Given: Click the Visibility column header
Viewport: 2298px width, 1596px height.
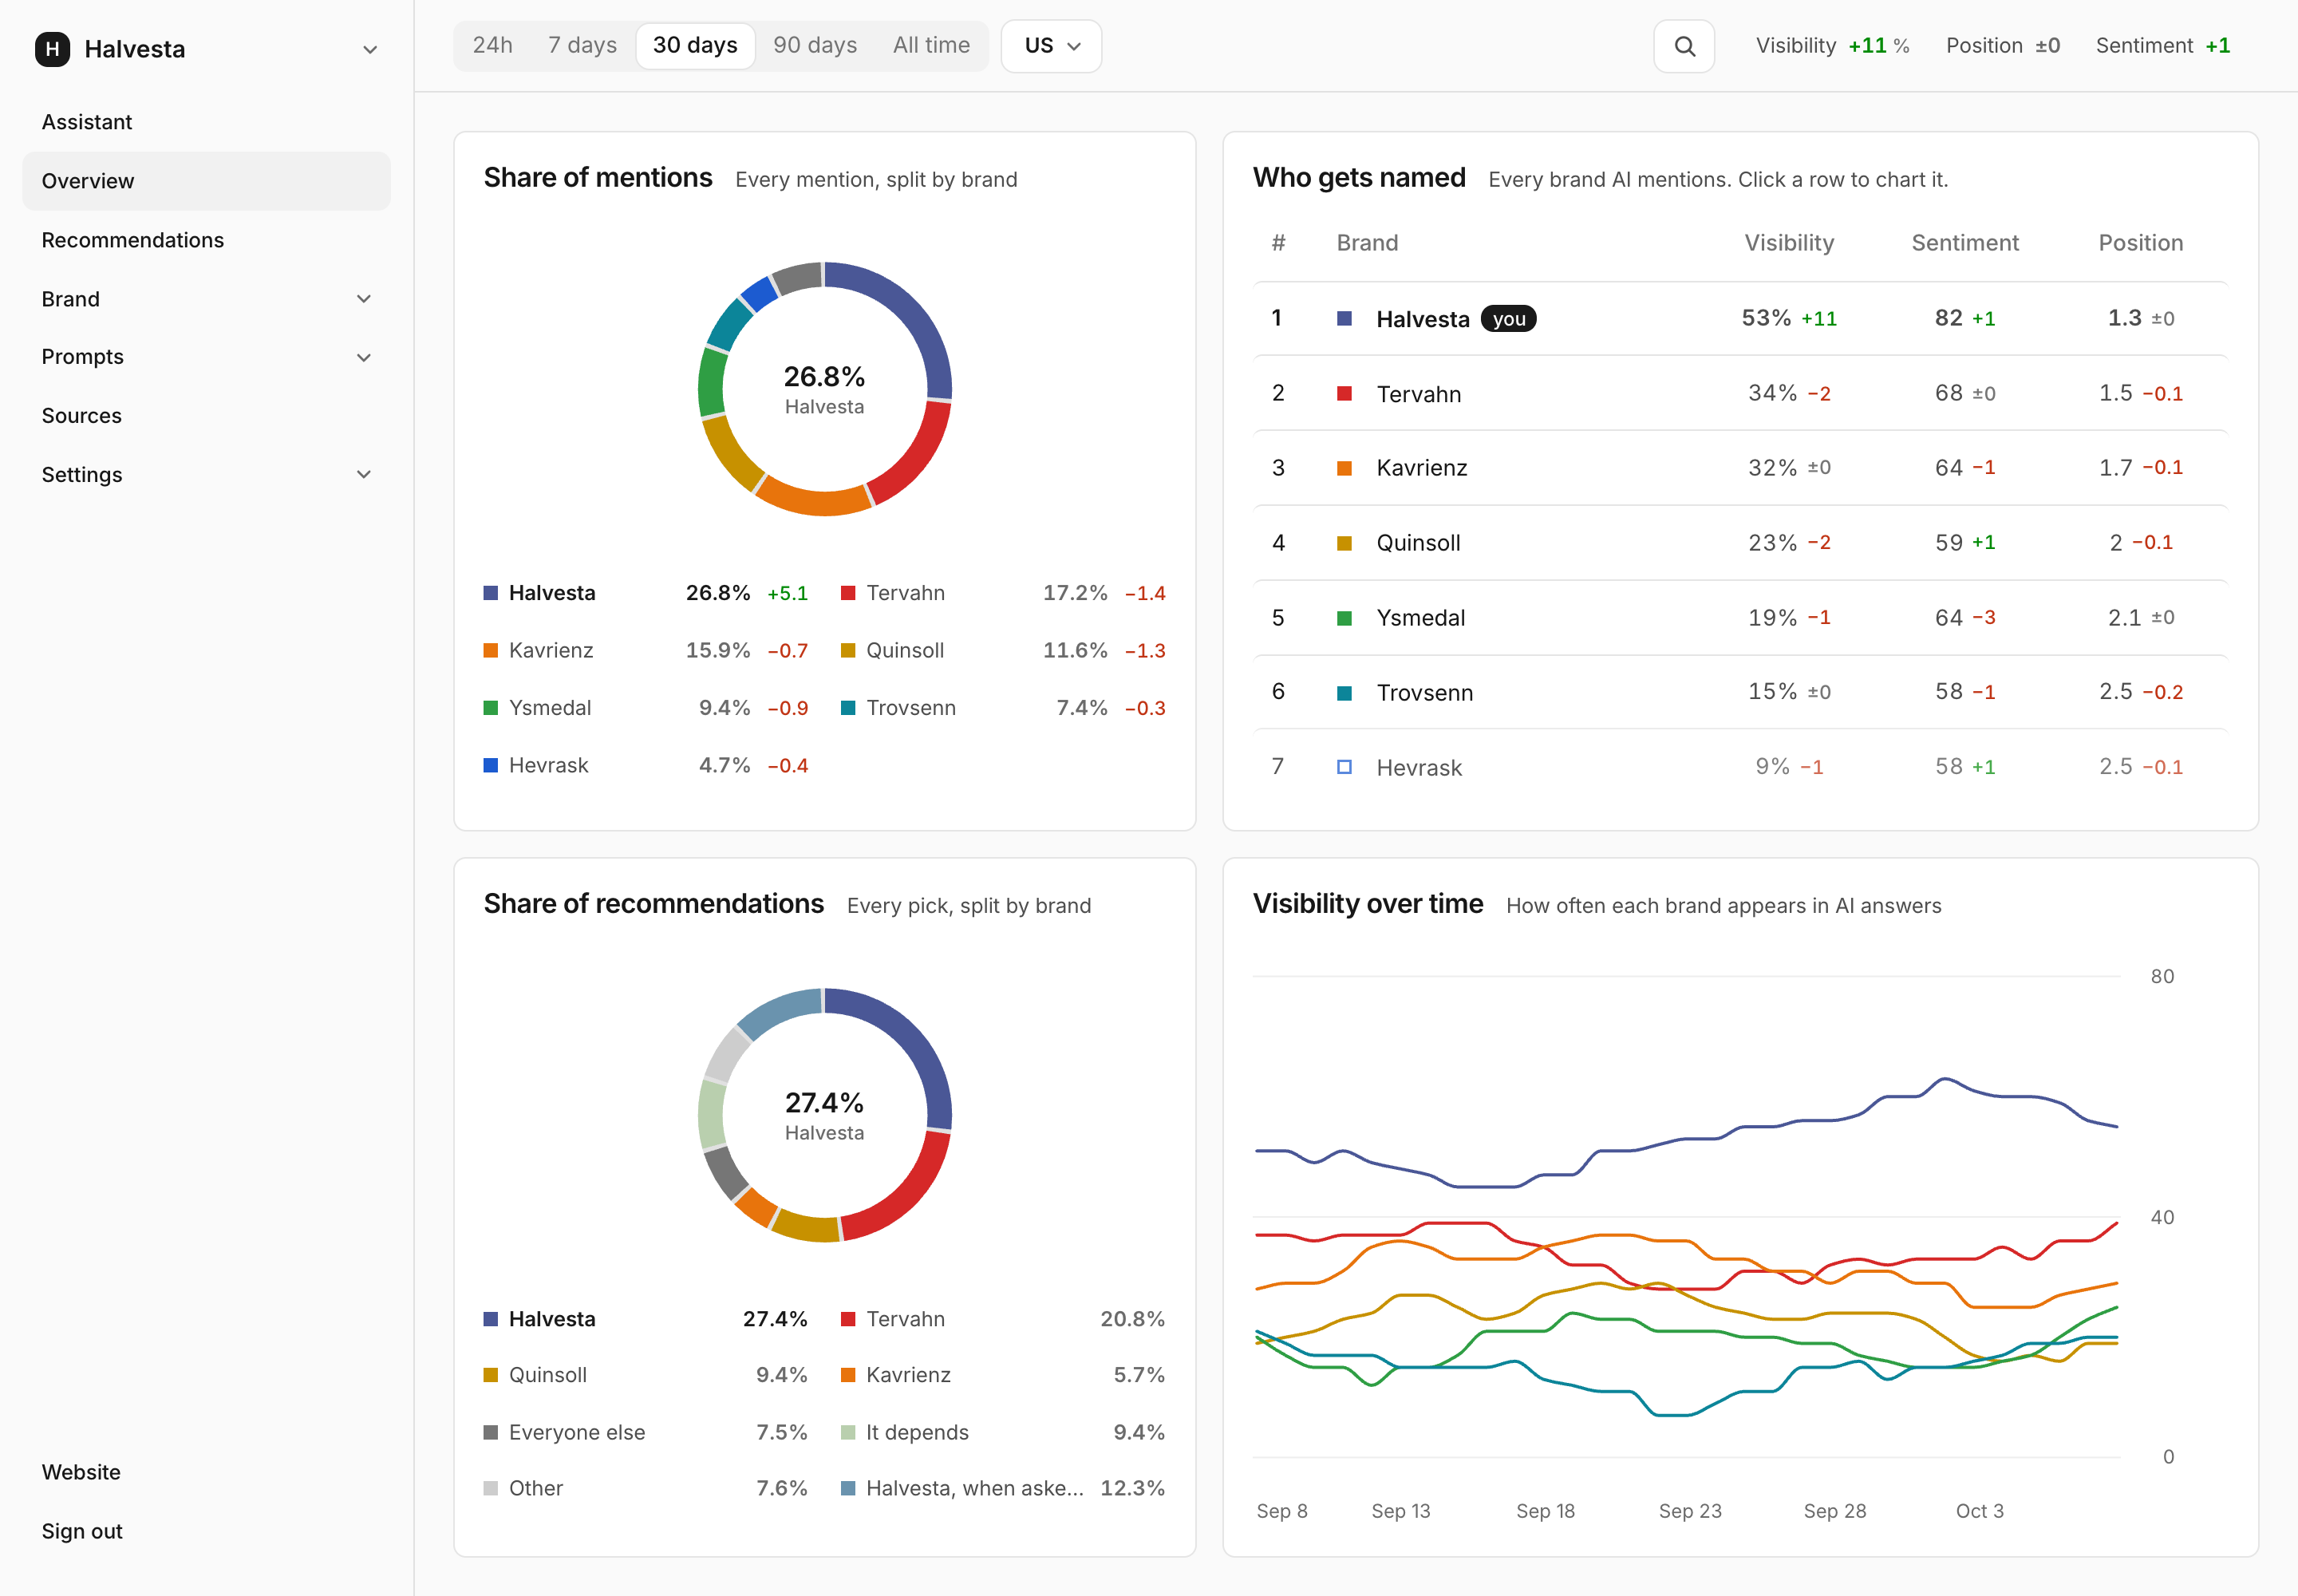Looking at the screenshot, I should (1789, 243).
